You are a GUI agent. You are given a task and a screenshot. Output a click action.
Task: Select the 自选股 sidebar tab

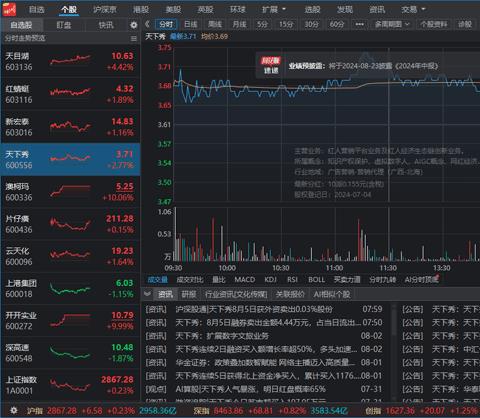pos(21,25)
